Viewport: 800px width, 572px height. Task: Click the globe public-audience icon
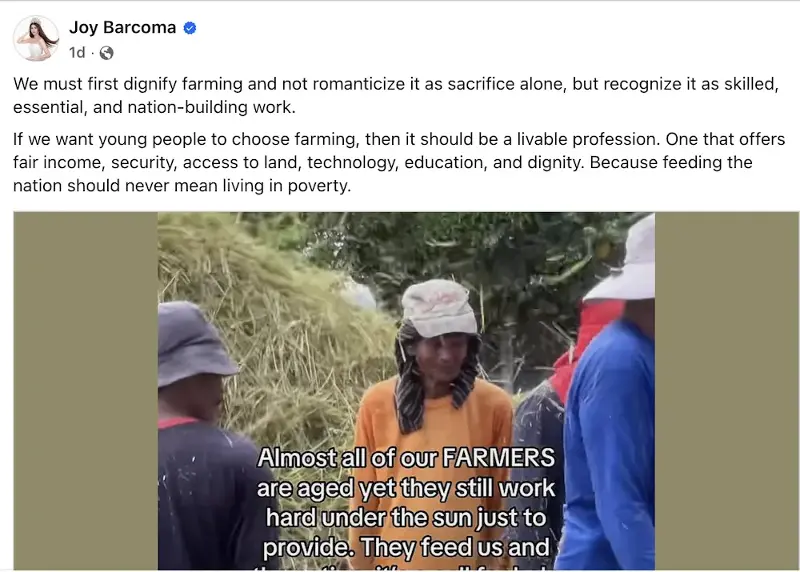[x=106, y=53]
